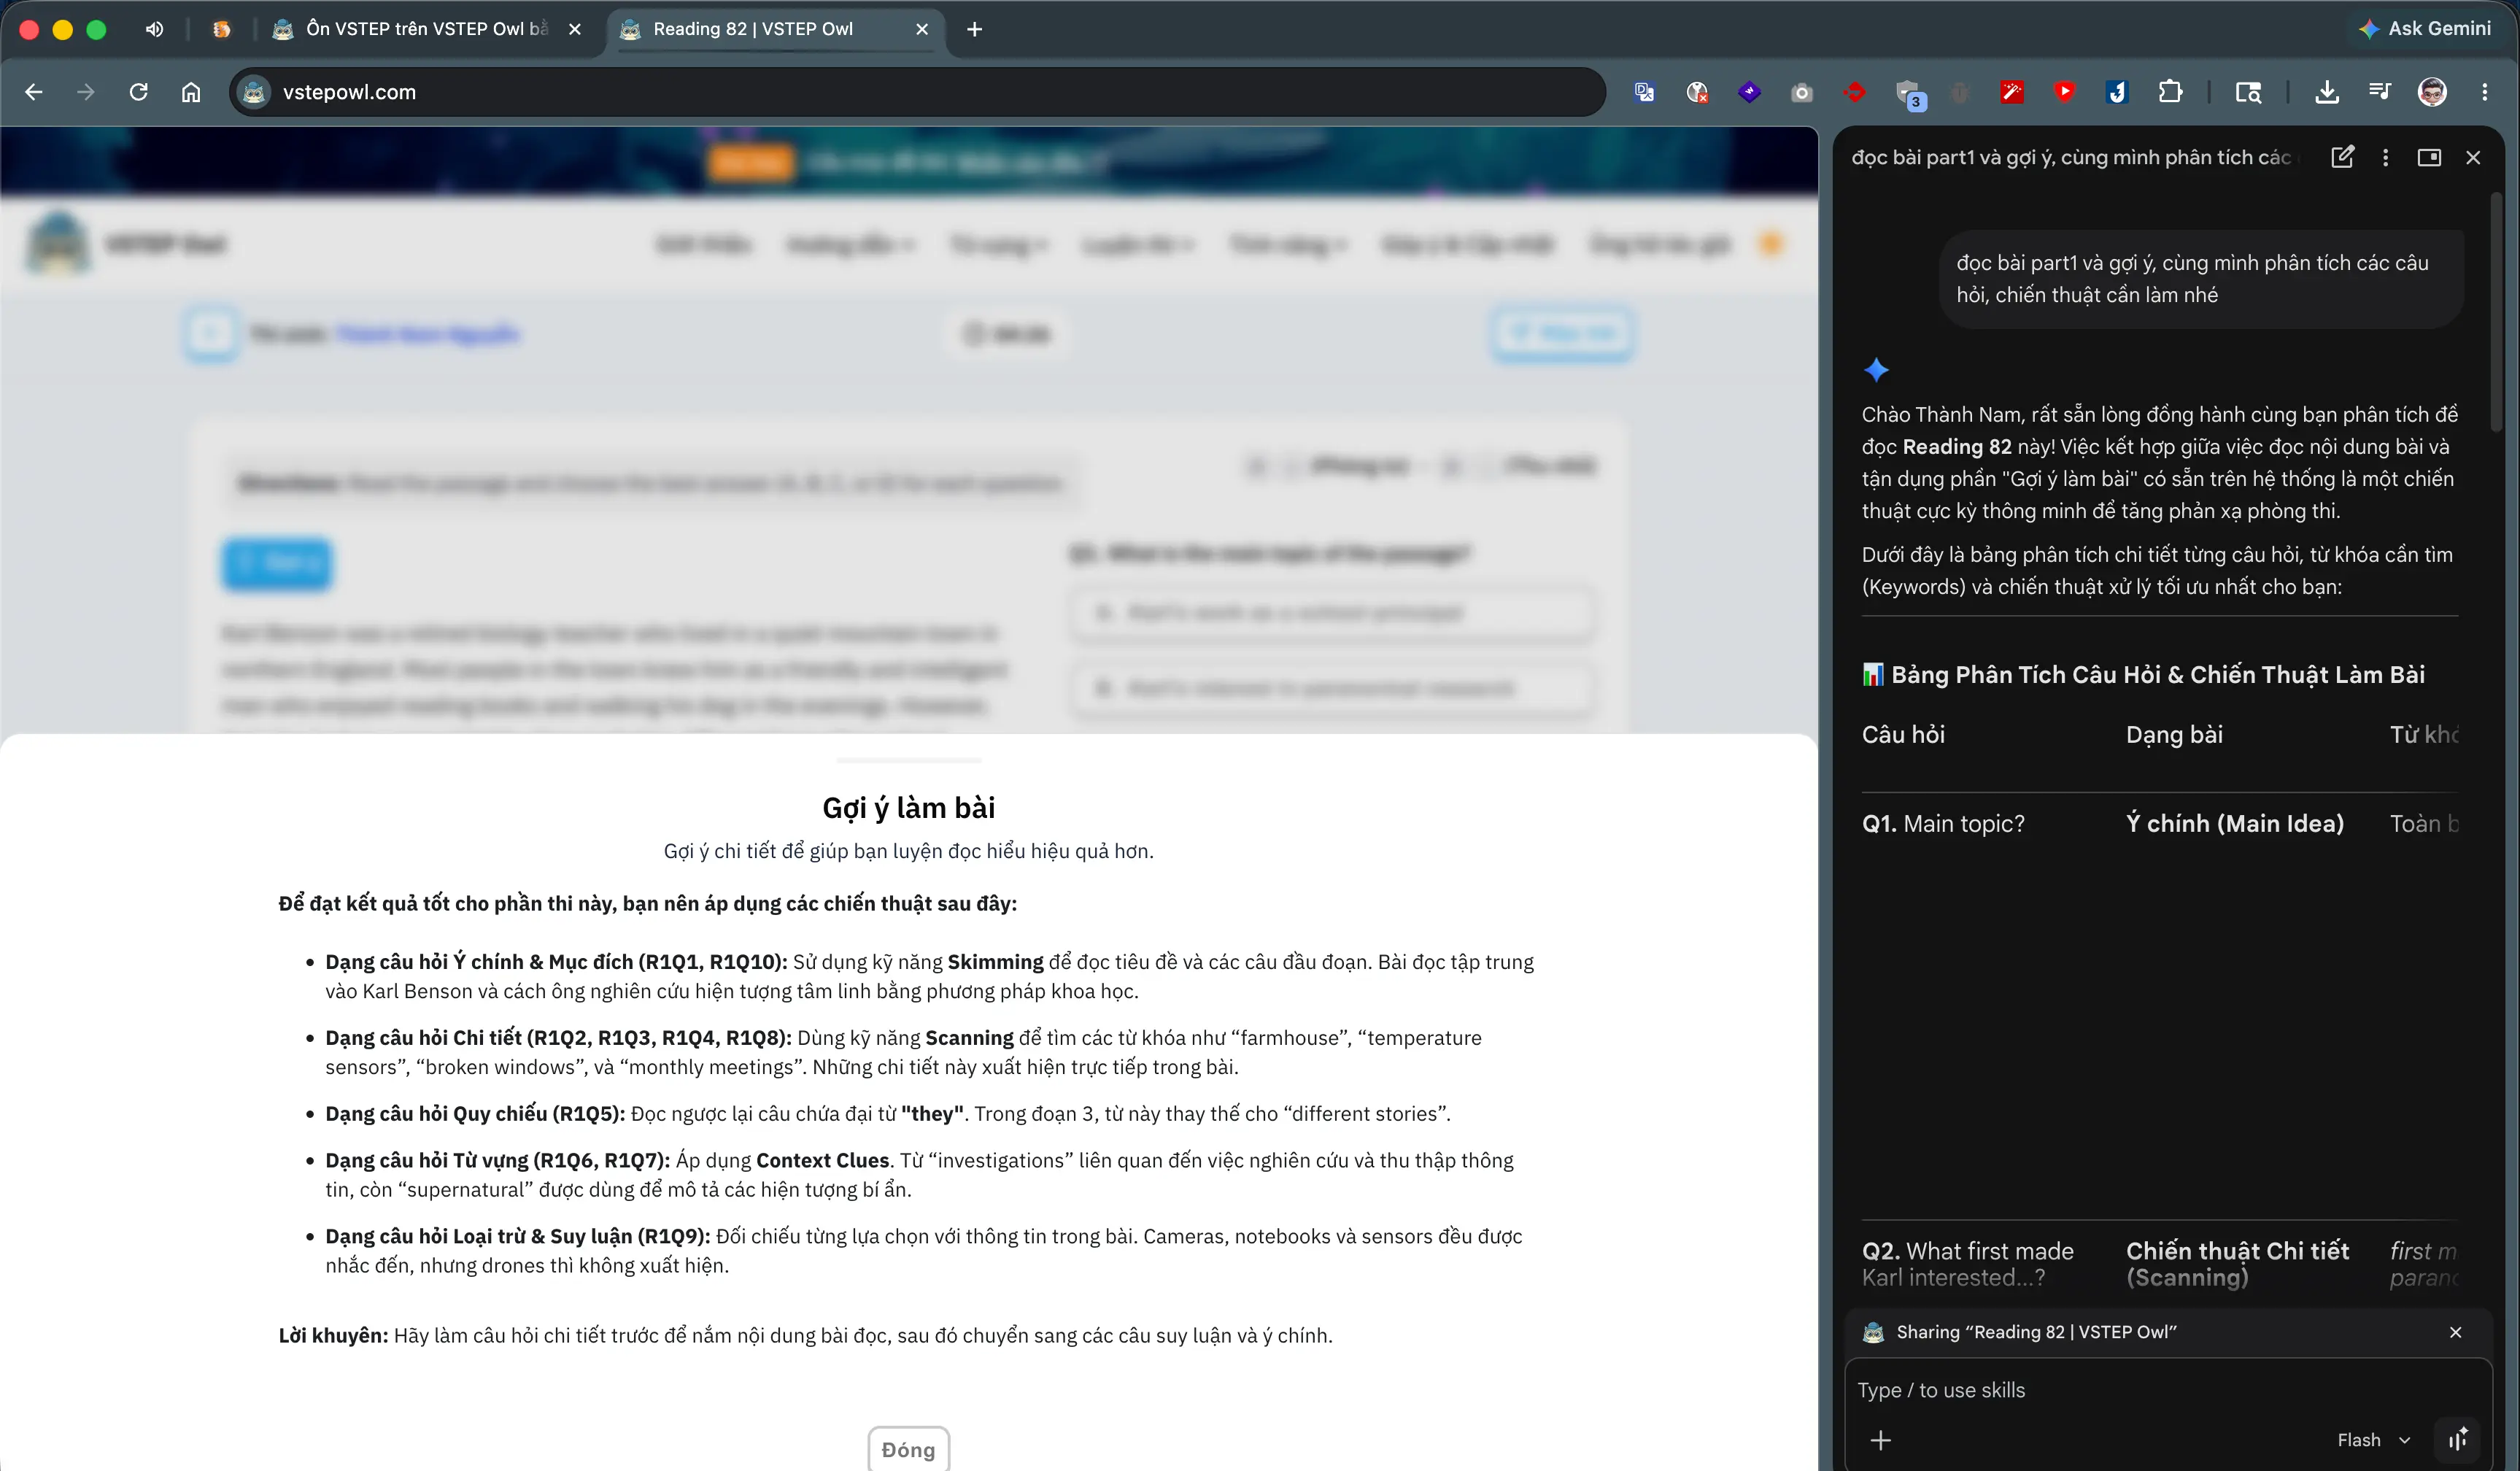
Task: Open a new browser tab
Action: [975, 29]
